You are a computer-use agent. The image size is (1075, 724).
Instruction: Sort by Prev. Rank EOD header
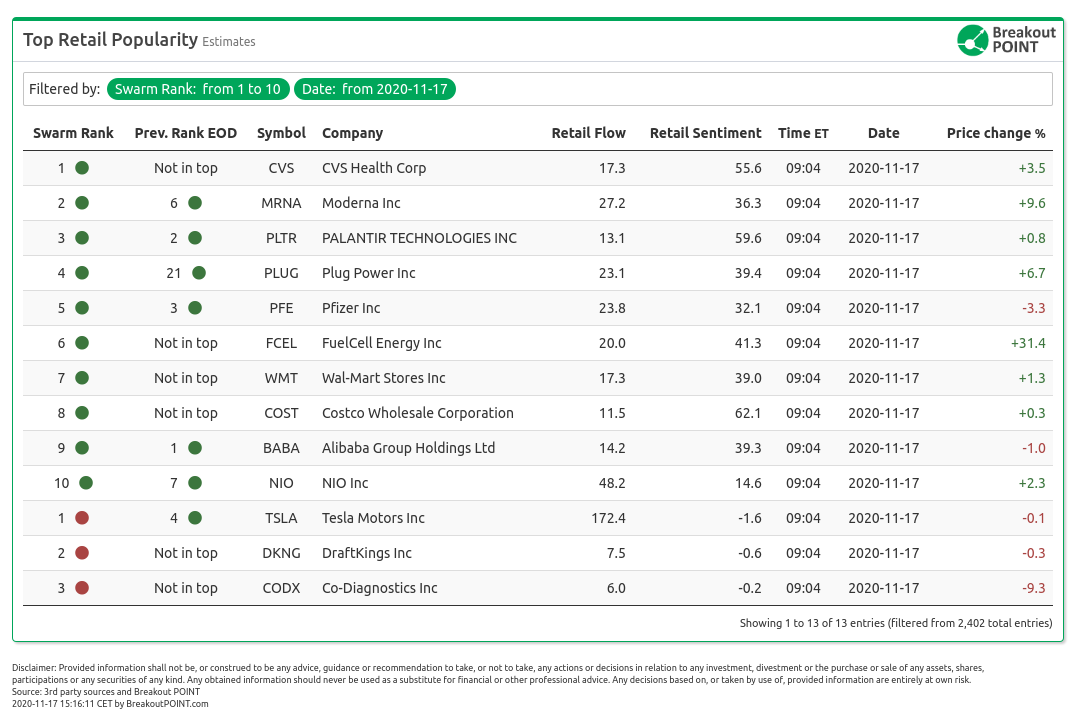click(x=185, y=133)
